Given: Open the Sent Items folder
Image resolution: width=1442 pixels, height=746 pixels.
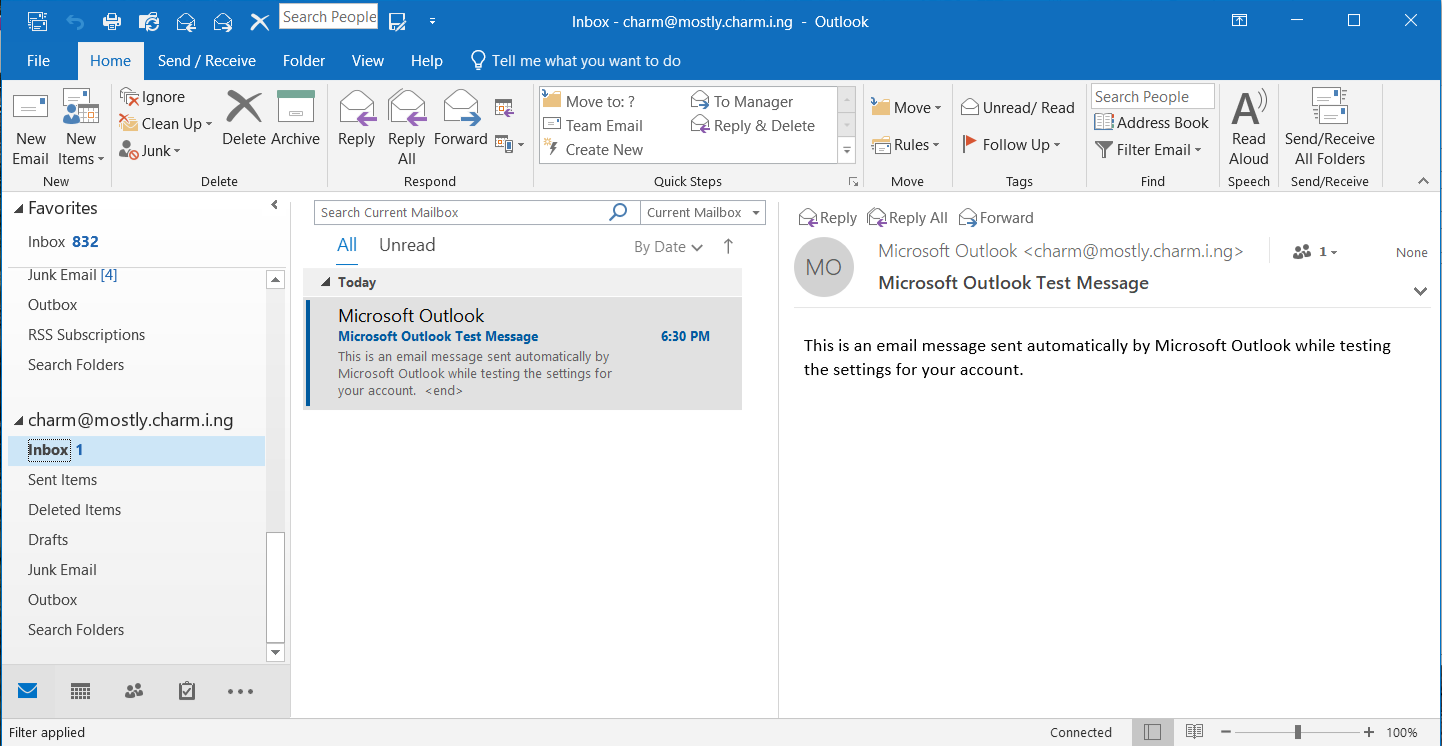Looking at the screenshot, I should pos(62,479).
